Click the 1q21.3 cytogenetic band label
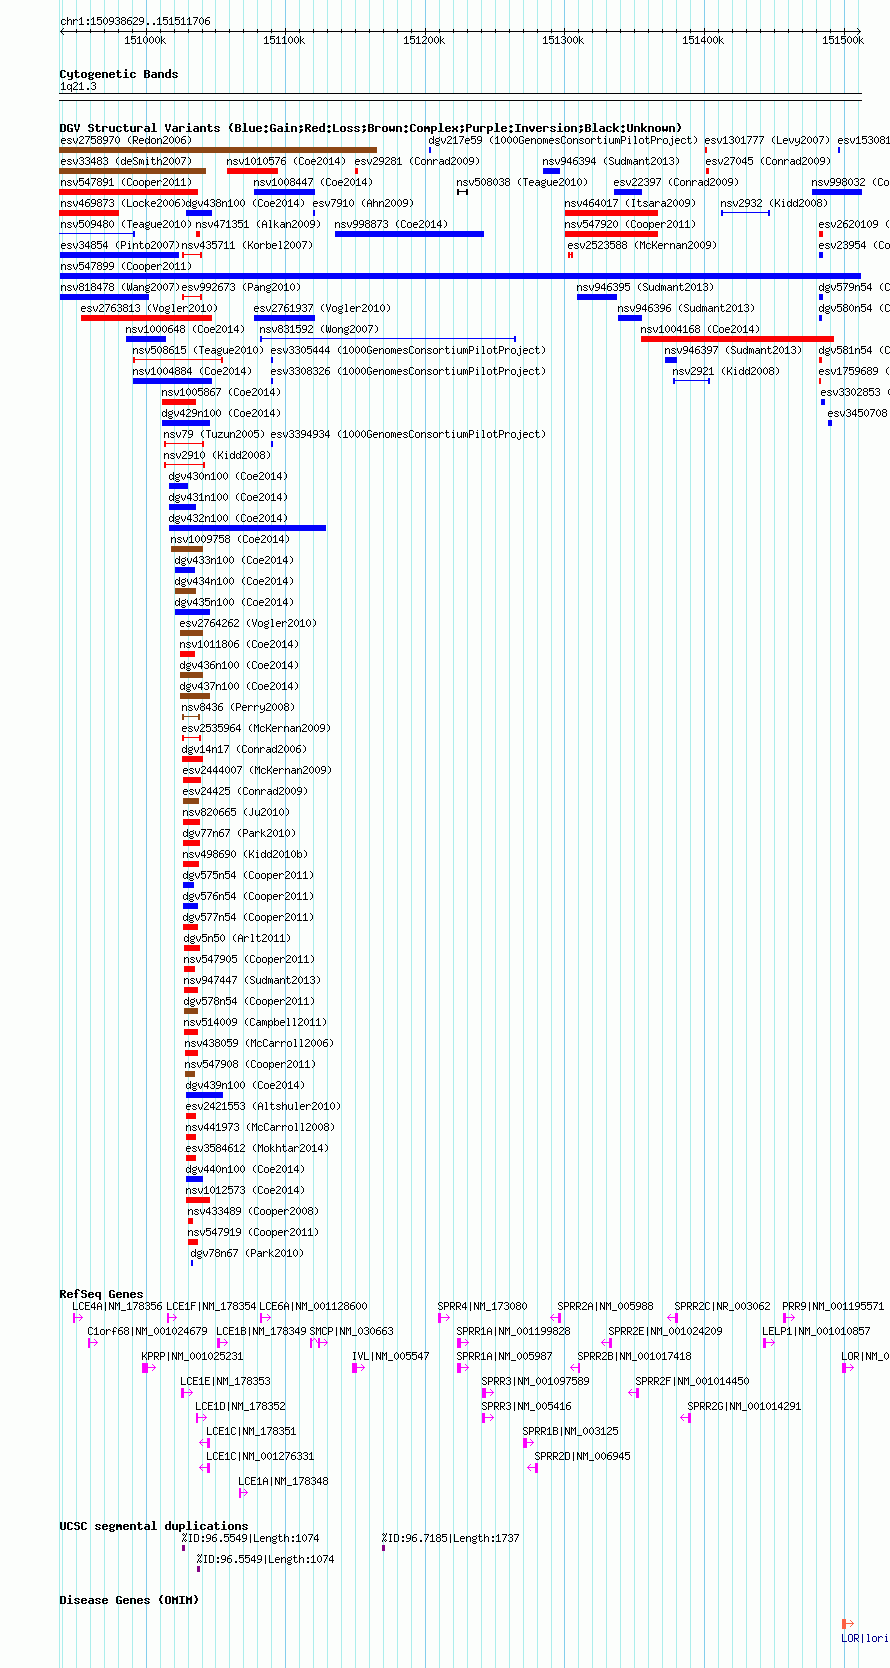 coord(78,87)
